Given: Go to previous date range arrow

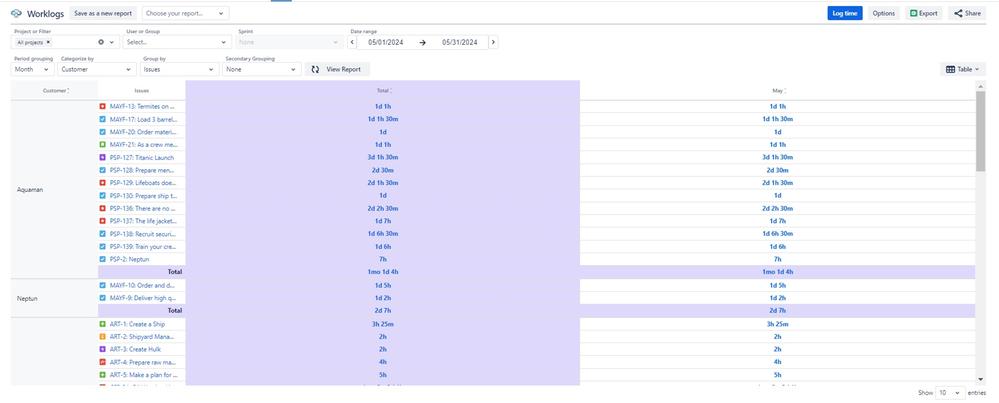Looking at the screenshot, I should pyautogui.click(x=352, y=43).
